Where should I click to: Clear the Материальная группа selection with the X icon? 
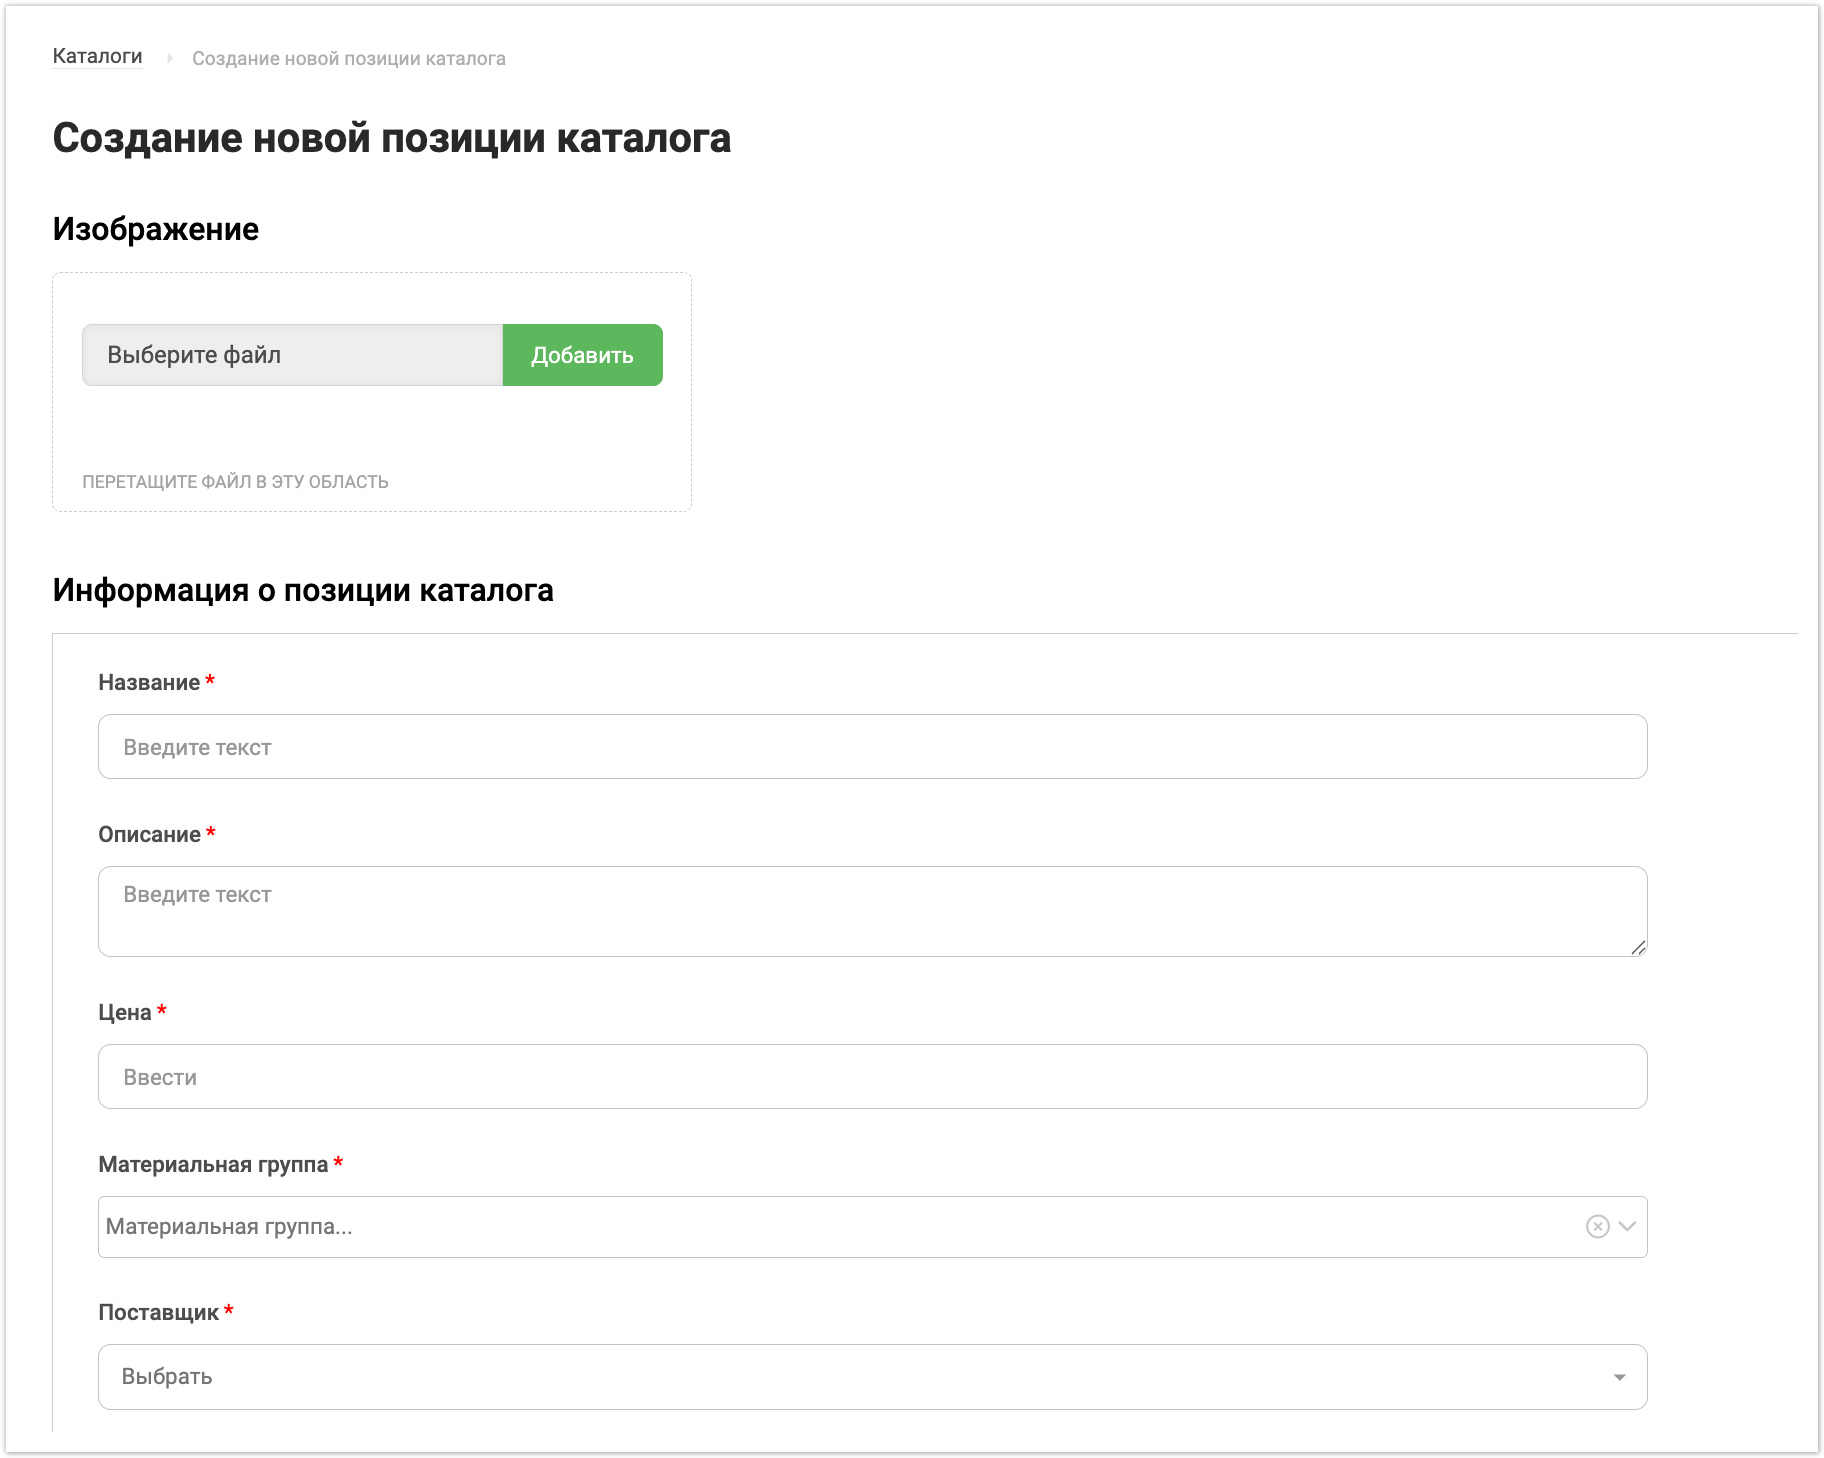click(1597, 1227)
